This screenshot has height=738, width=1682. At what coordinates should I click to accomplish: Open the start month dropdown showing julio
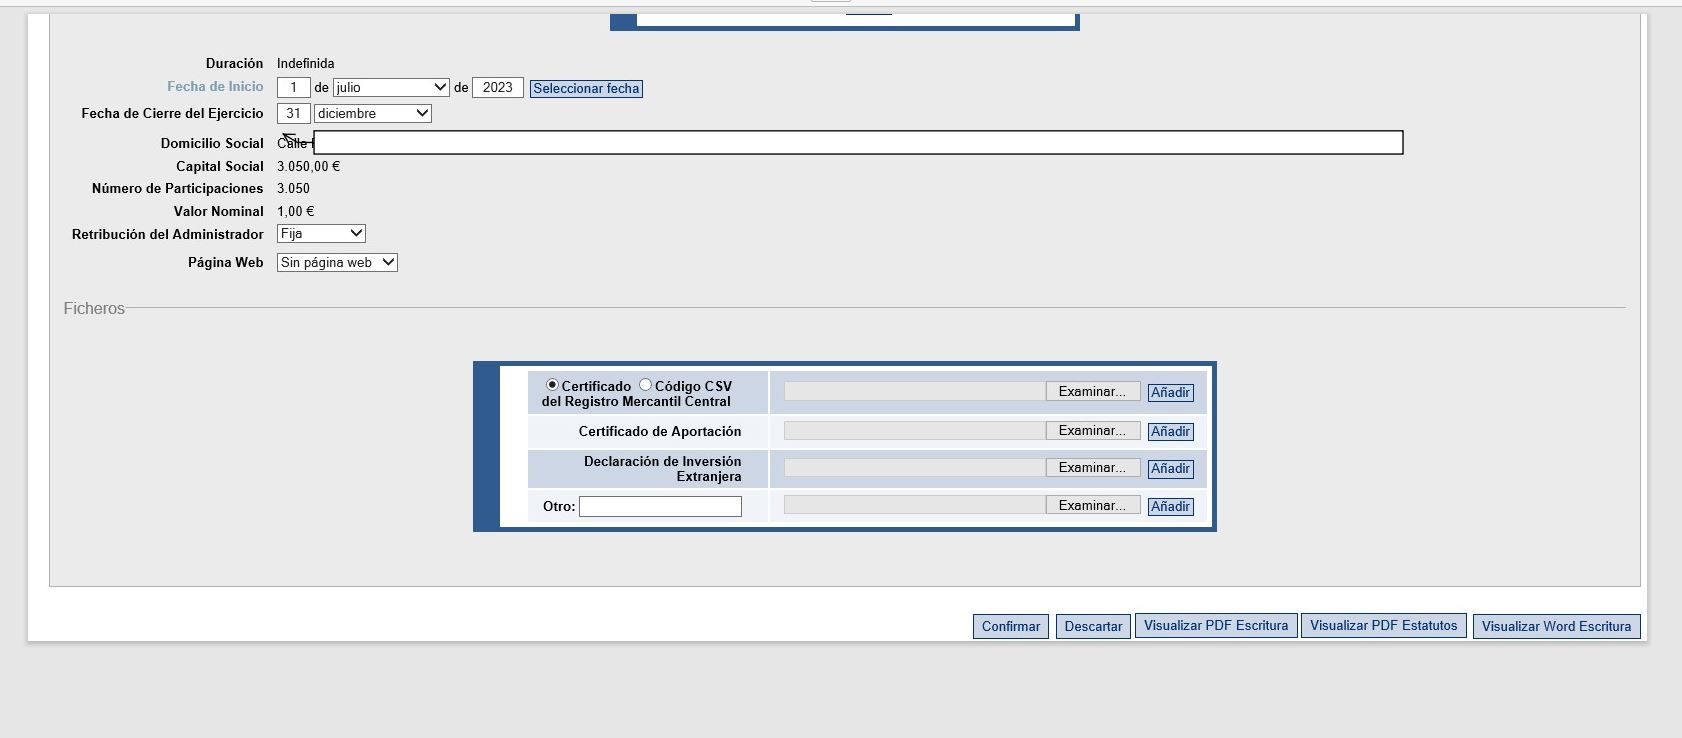pyautogui.click(x=391, y=88)
